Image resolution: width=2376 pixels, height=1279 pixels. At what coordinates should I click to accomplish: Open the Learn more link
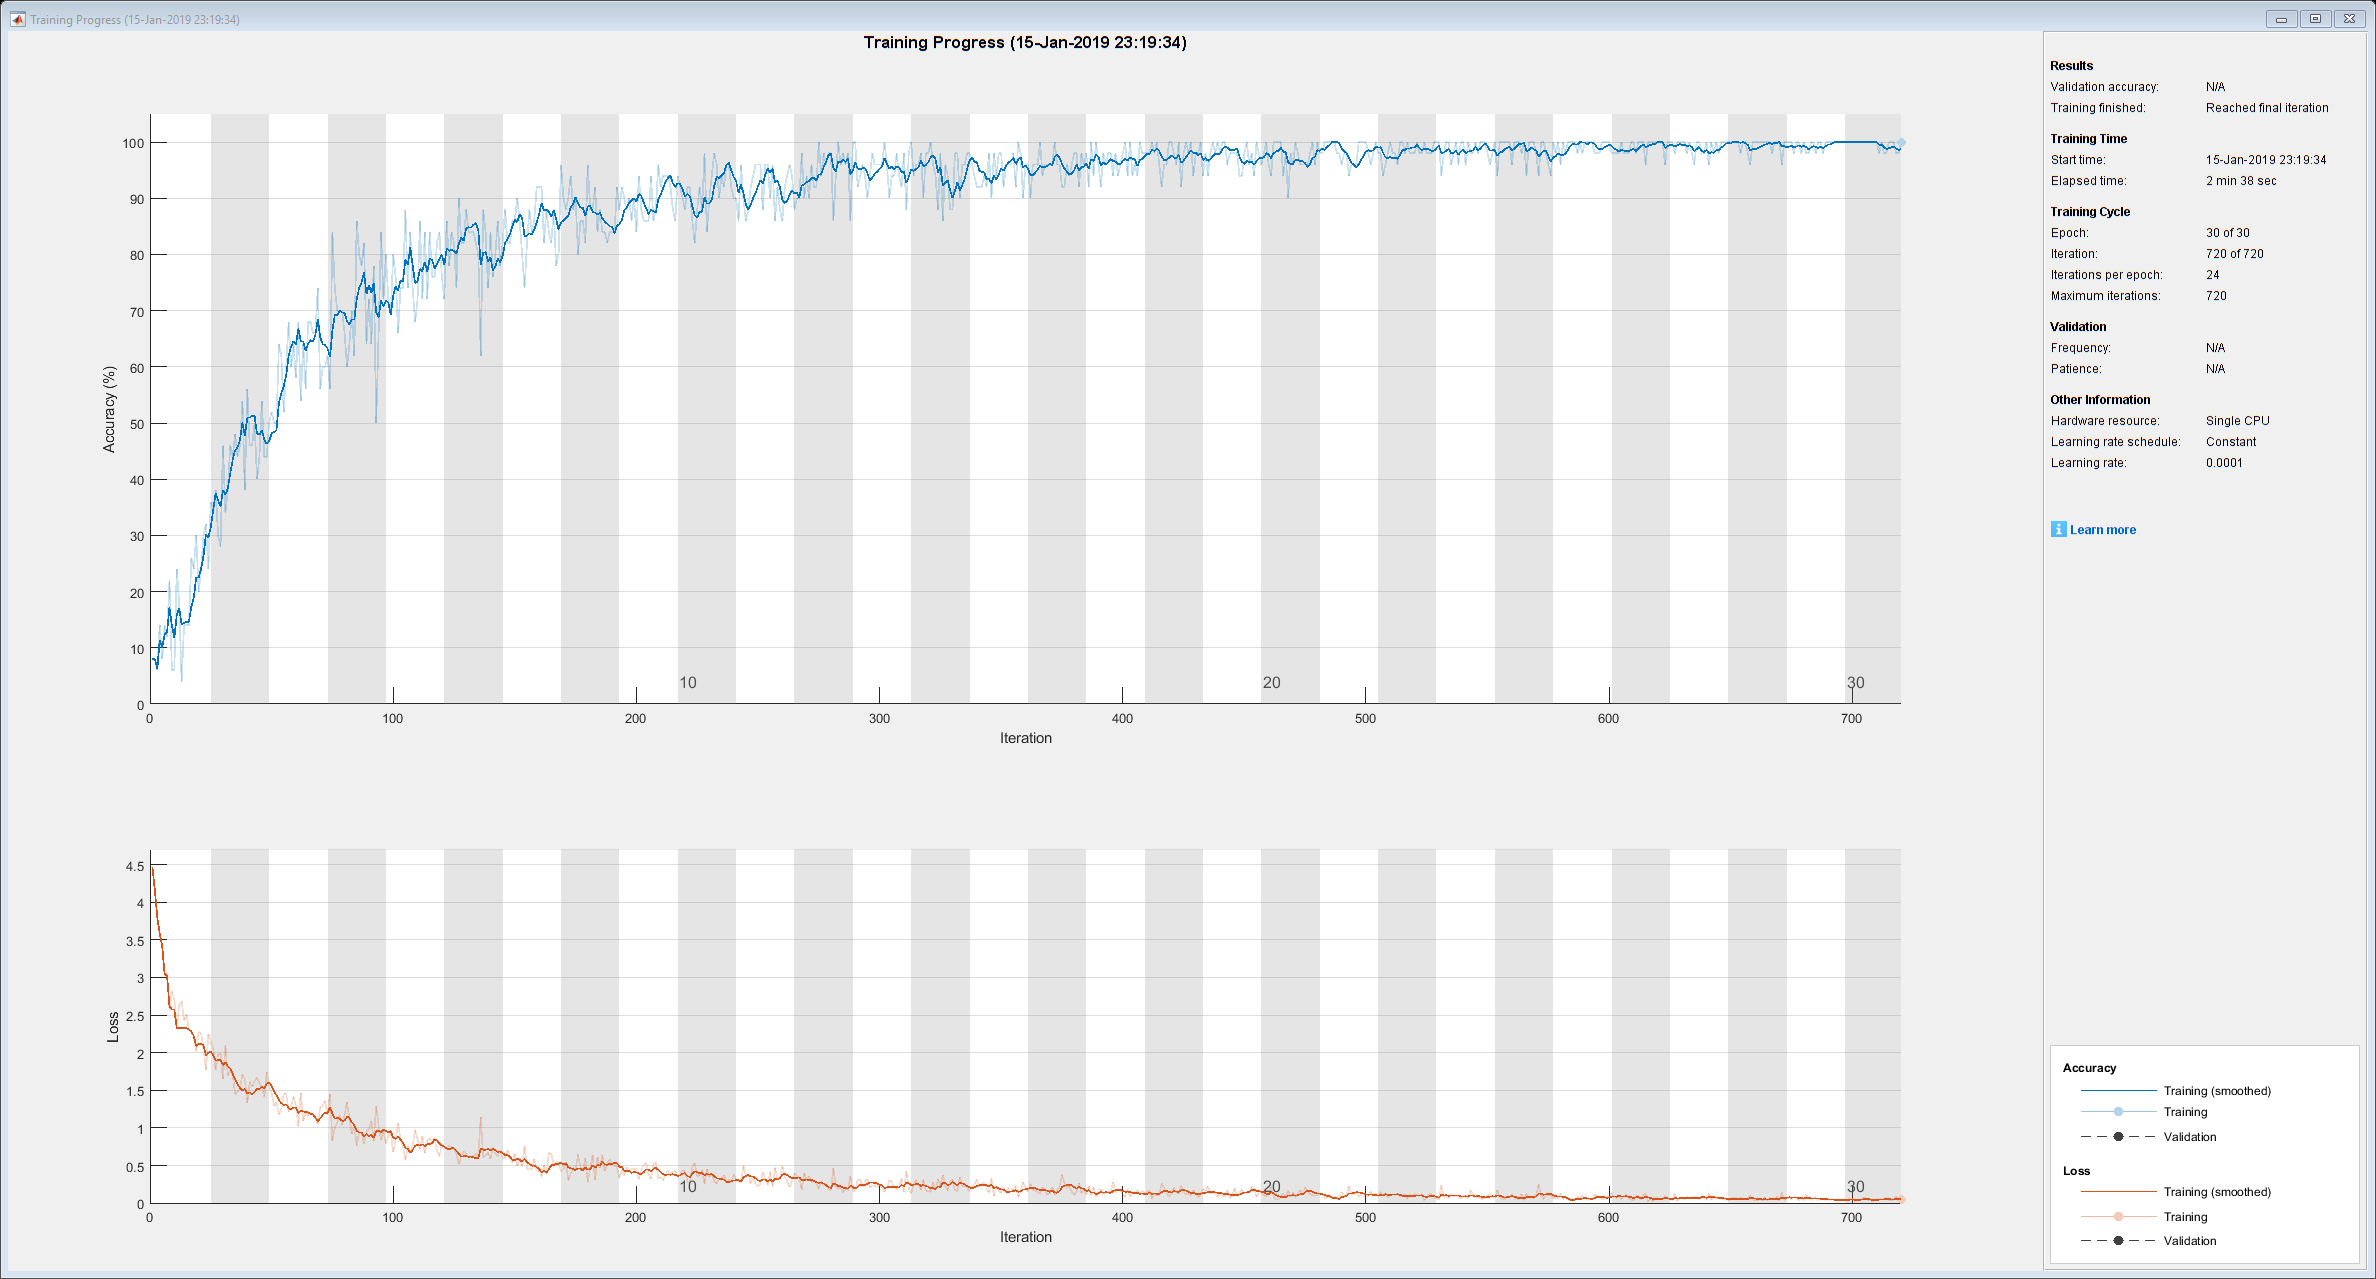click(x=2102, y=530)
